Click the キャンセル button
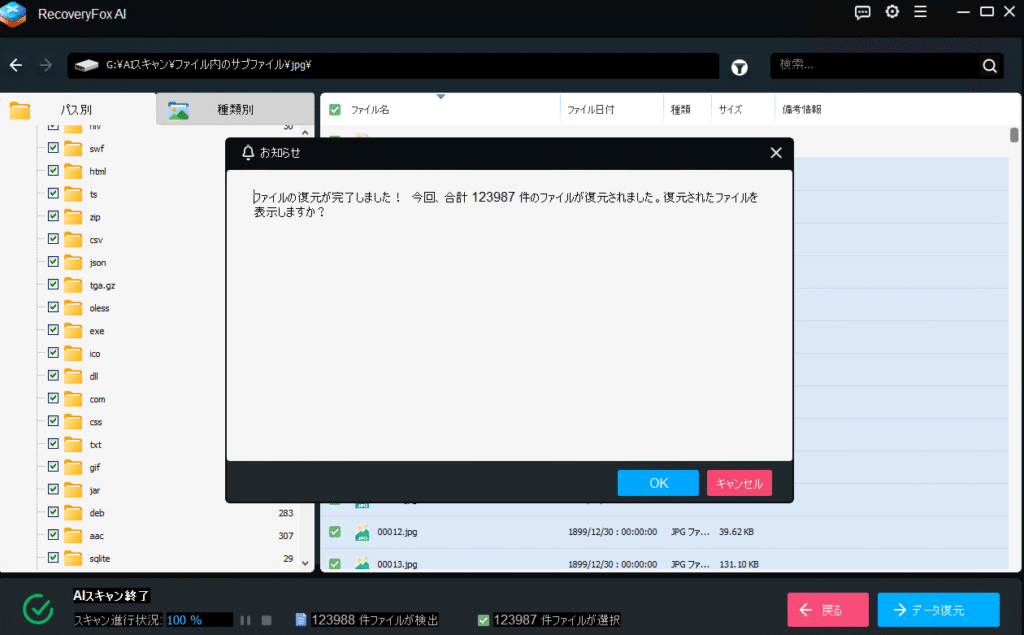This screenshot has height=635, width=1024. pos(739,483)
